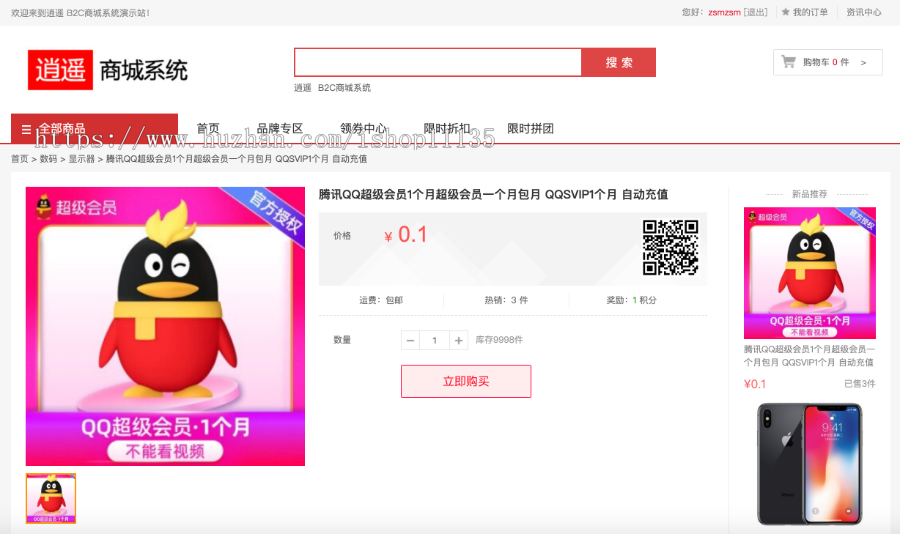900x534 pixels.
Task: Click sidebar price ¥0.1
Action: coord(755,384)
